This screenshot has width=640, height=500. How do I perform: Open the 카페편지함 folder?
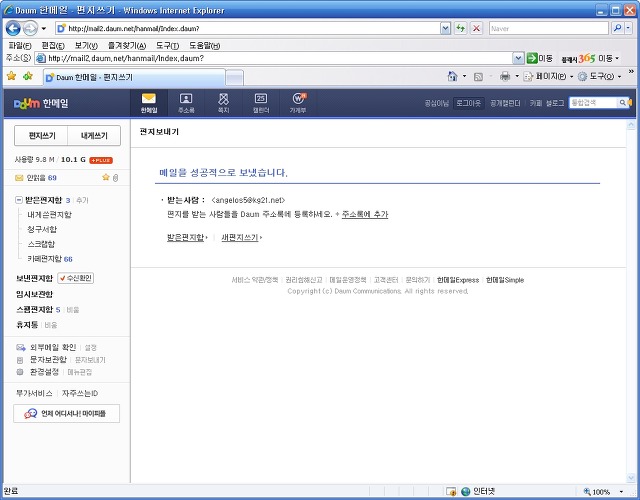pos(44,259)
